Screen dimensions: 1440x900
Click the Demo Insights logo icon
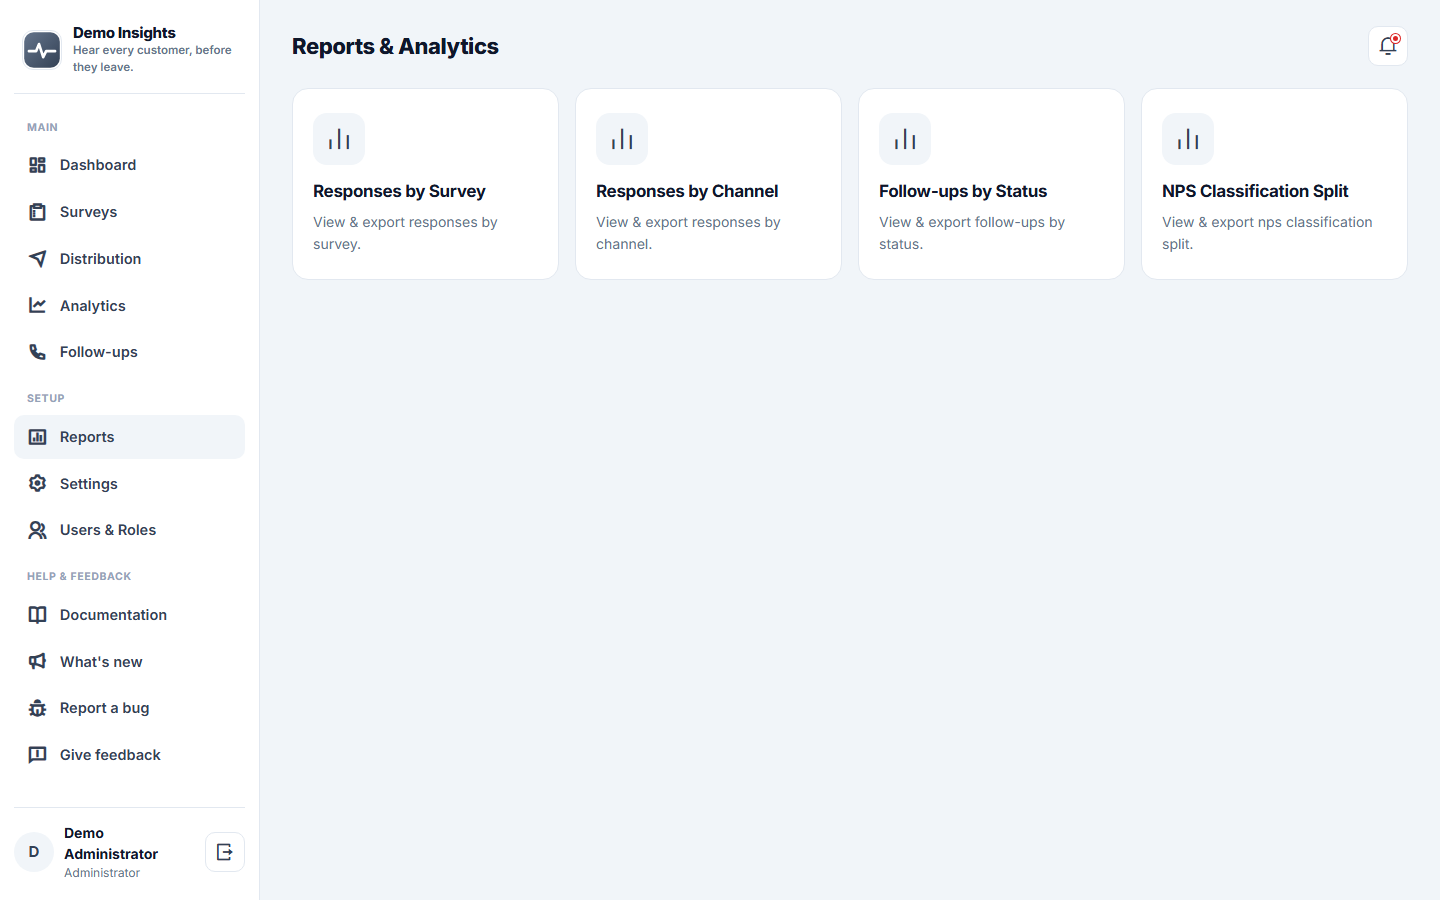coord(42,50)
